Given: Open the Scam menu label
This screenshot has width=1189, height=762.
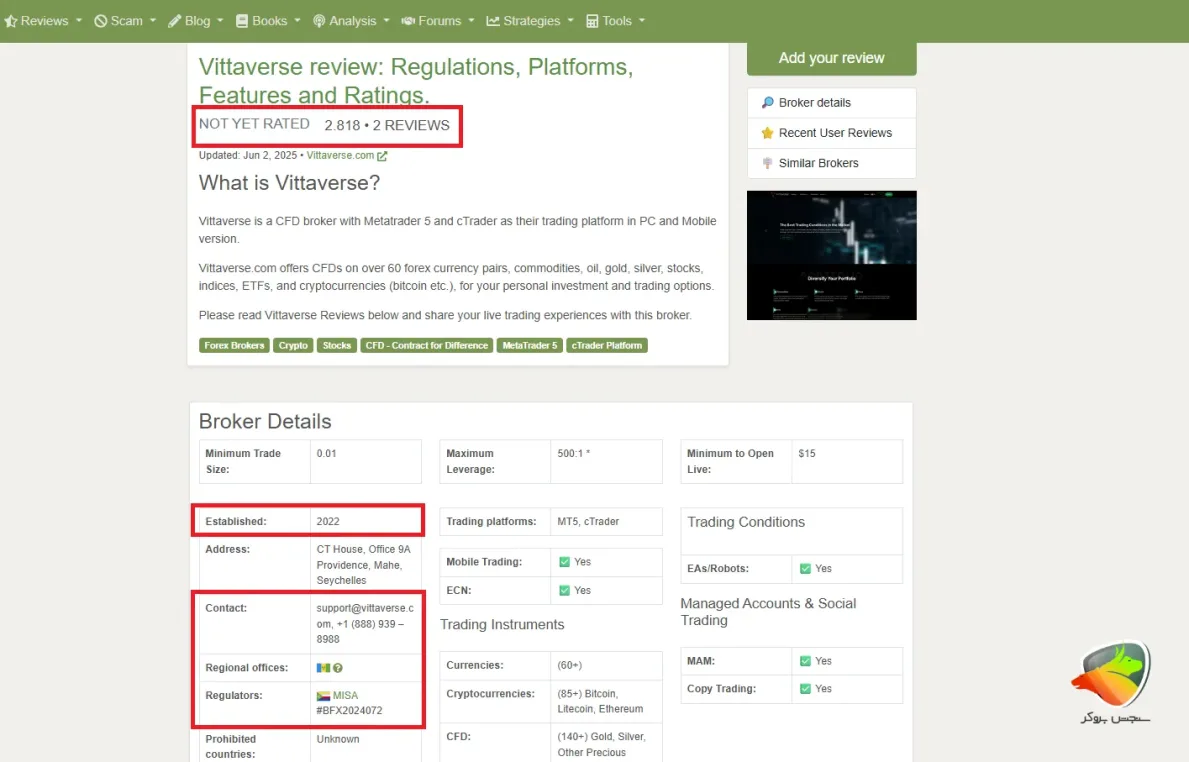Looking at the screenshot, I should click(127, 21).
